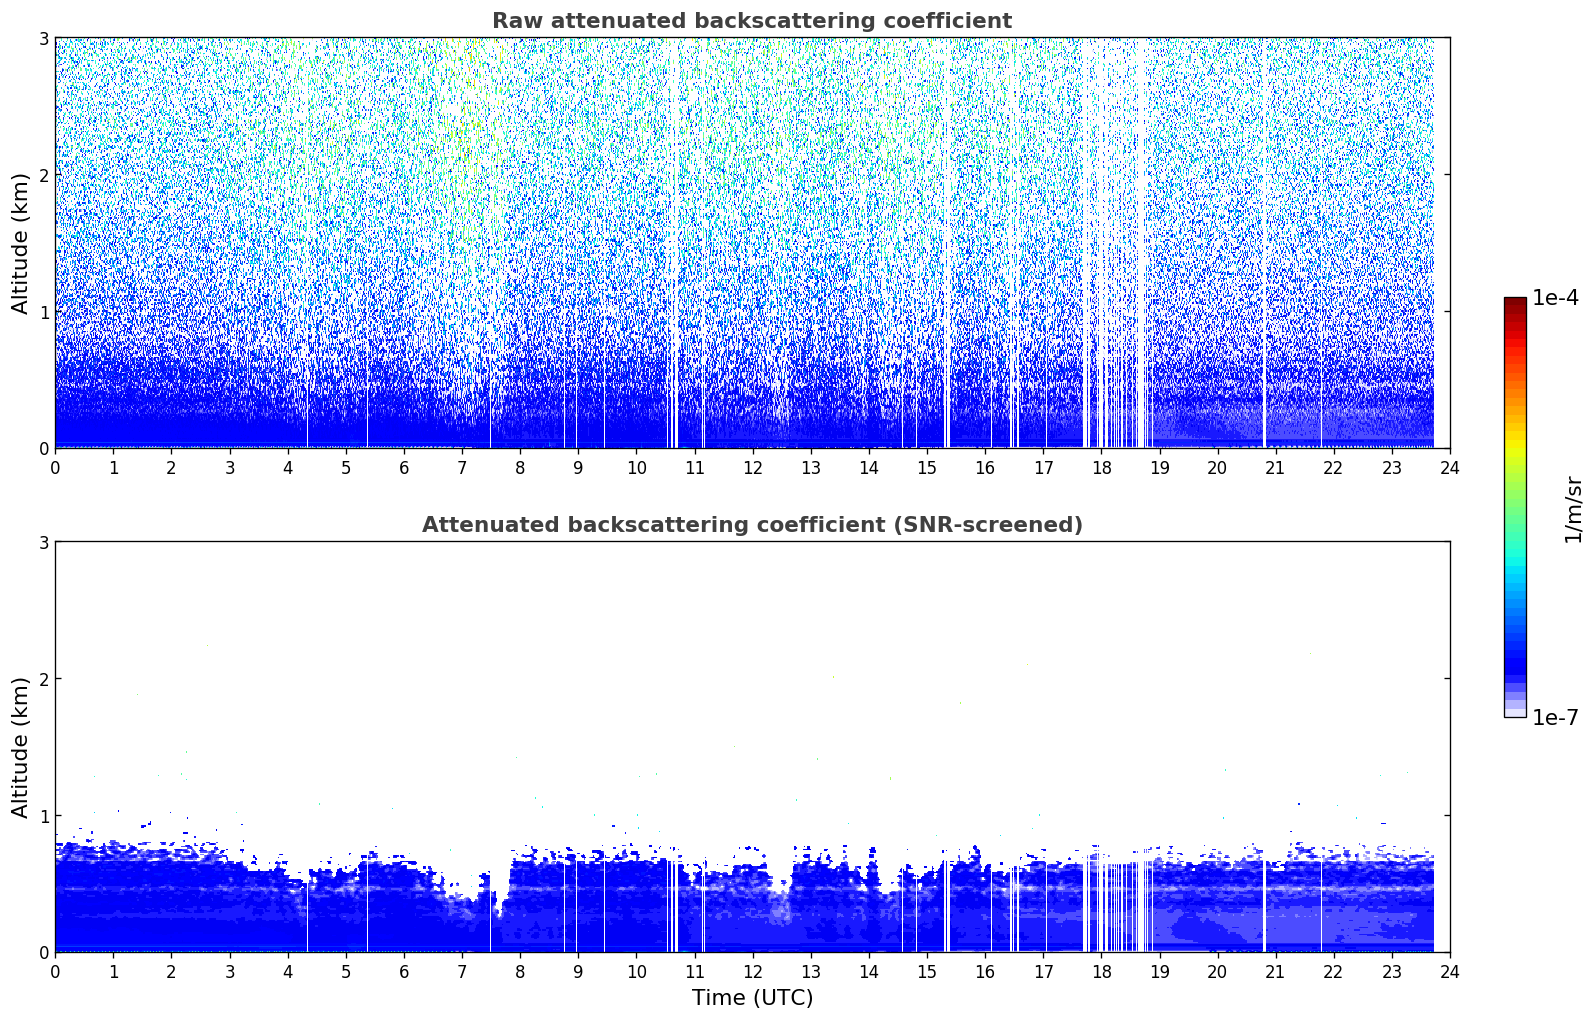The image size is (1595, 1020).
Task: Click the "1/m/sr" colorbar units label
Action: coord(1573,509)
